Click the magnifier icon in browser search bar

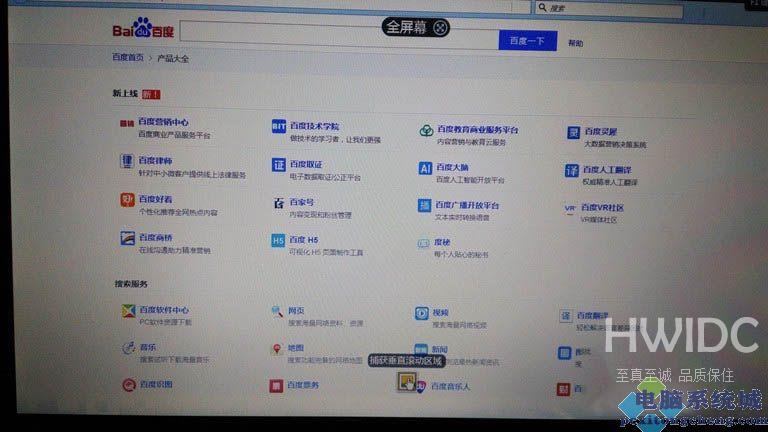click(542, 7)
